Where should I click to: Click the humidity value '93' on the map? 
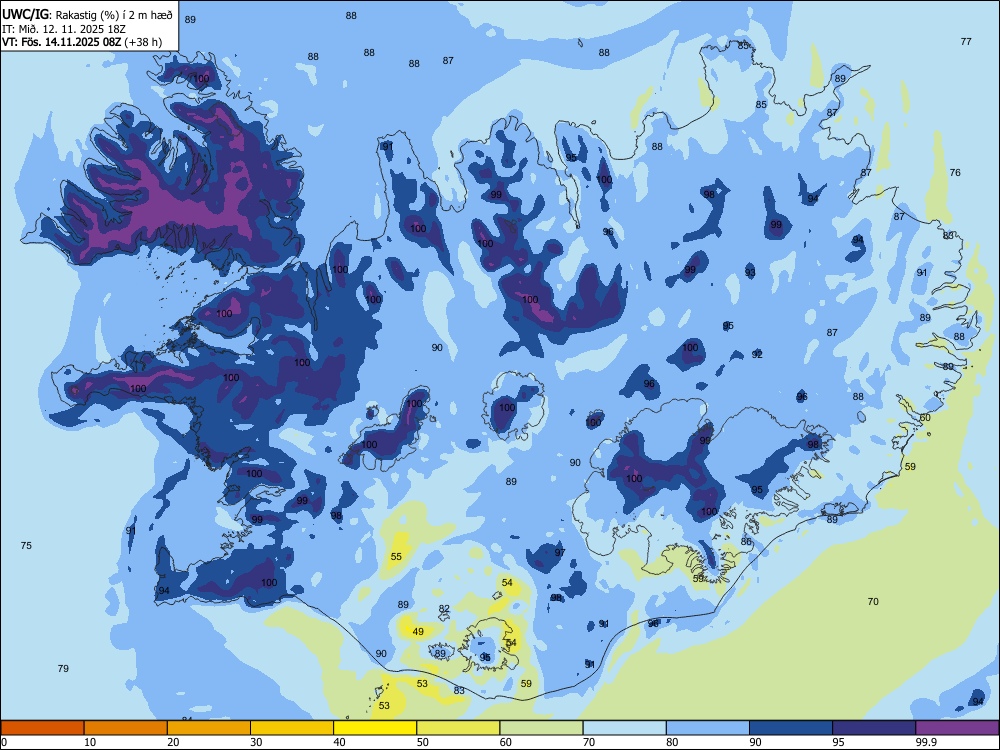751,273
